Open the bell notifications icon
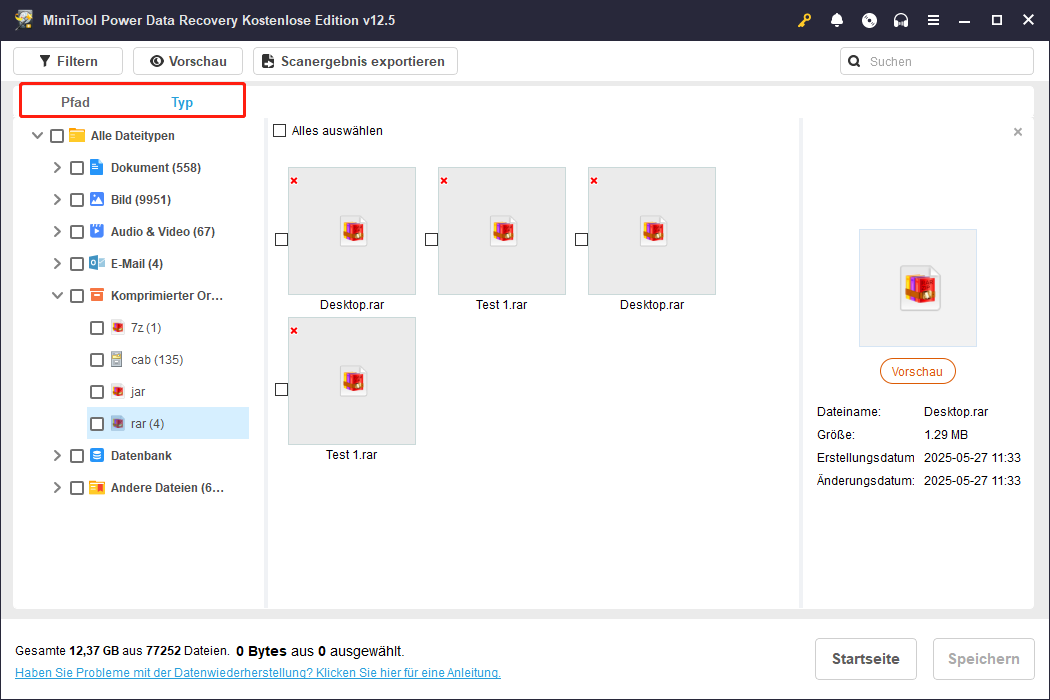 click(x=836, y=20)
